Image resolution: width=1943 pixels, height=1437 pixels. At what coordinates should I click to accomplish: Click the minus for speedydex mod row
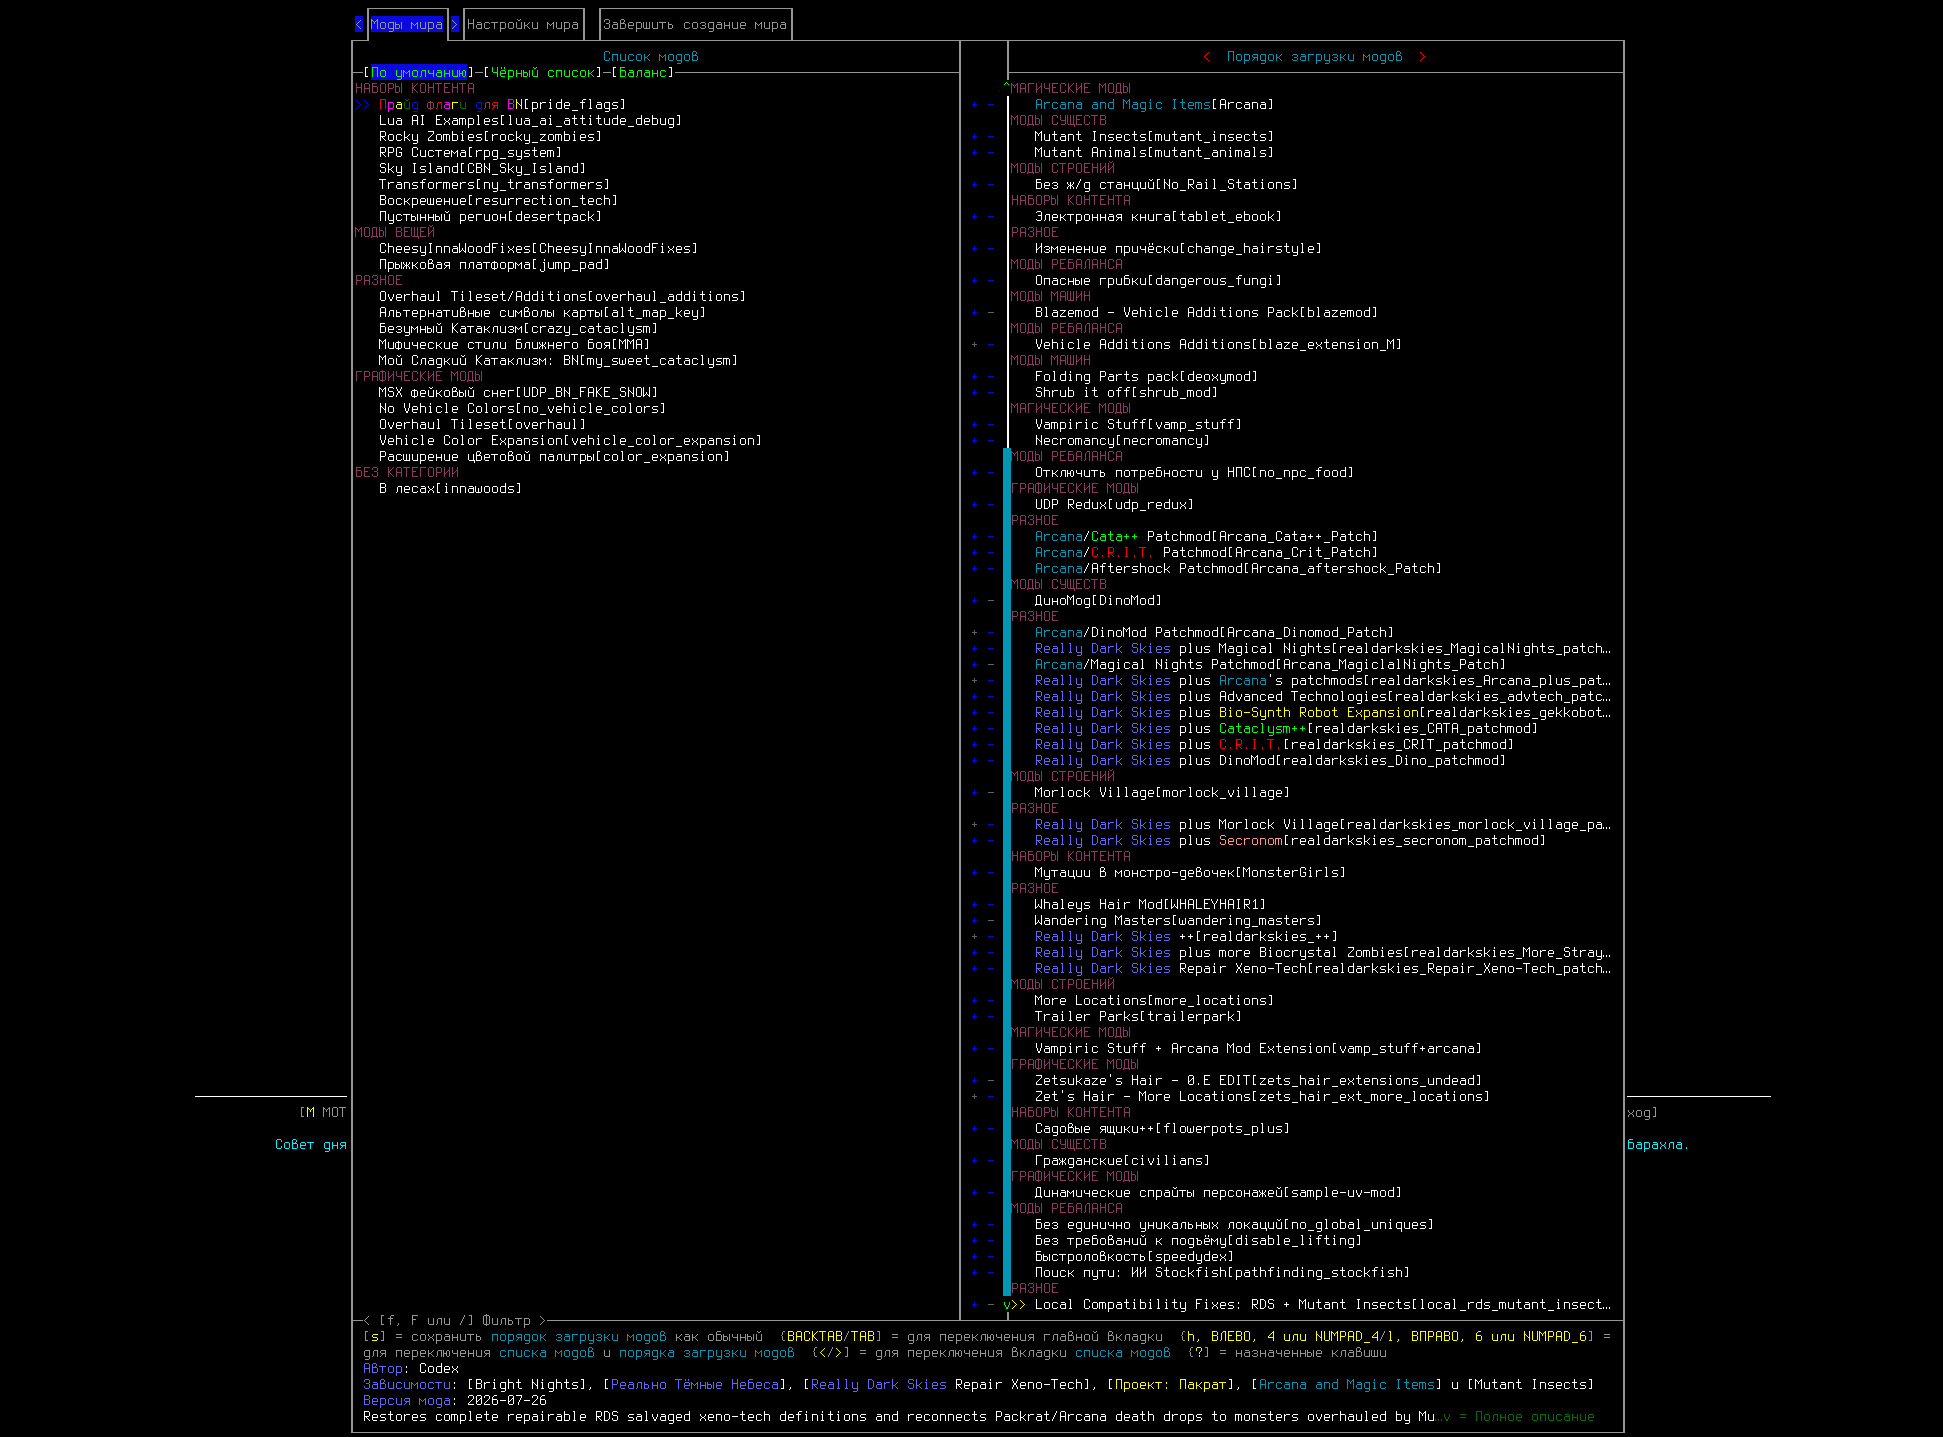pyautogui.click(x=991, y=1257)
